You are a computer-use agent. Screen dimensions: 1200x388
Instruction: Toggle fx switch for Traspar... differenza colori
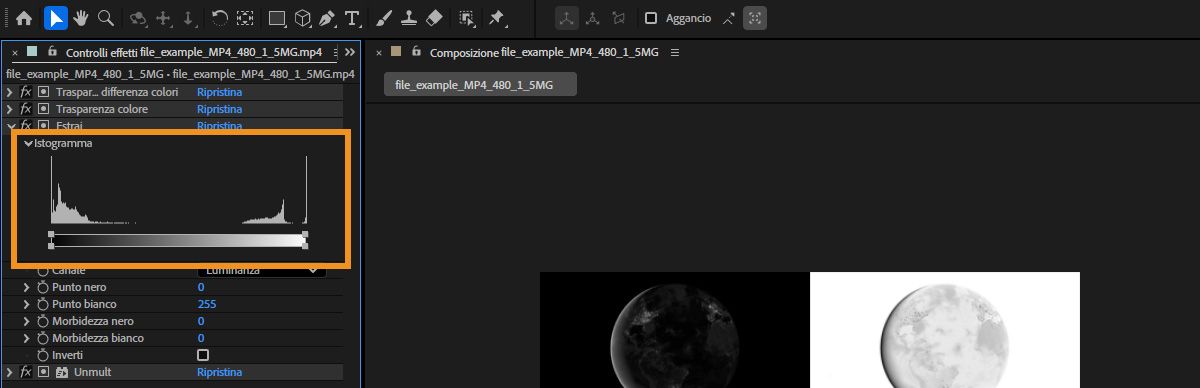[x=26, y=92]
